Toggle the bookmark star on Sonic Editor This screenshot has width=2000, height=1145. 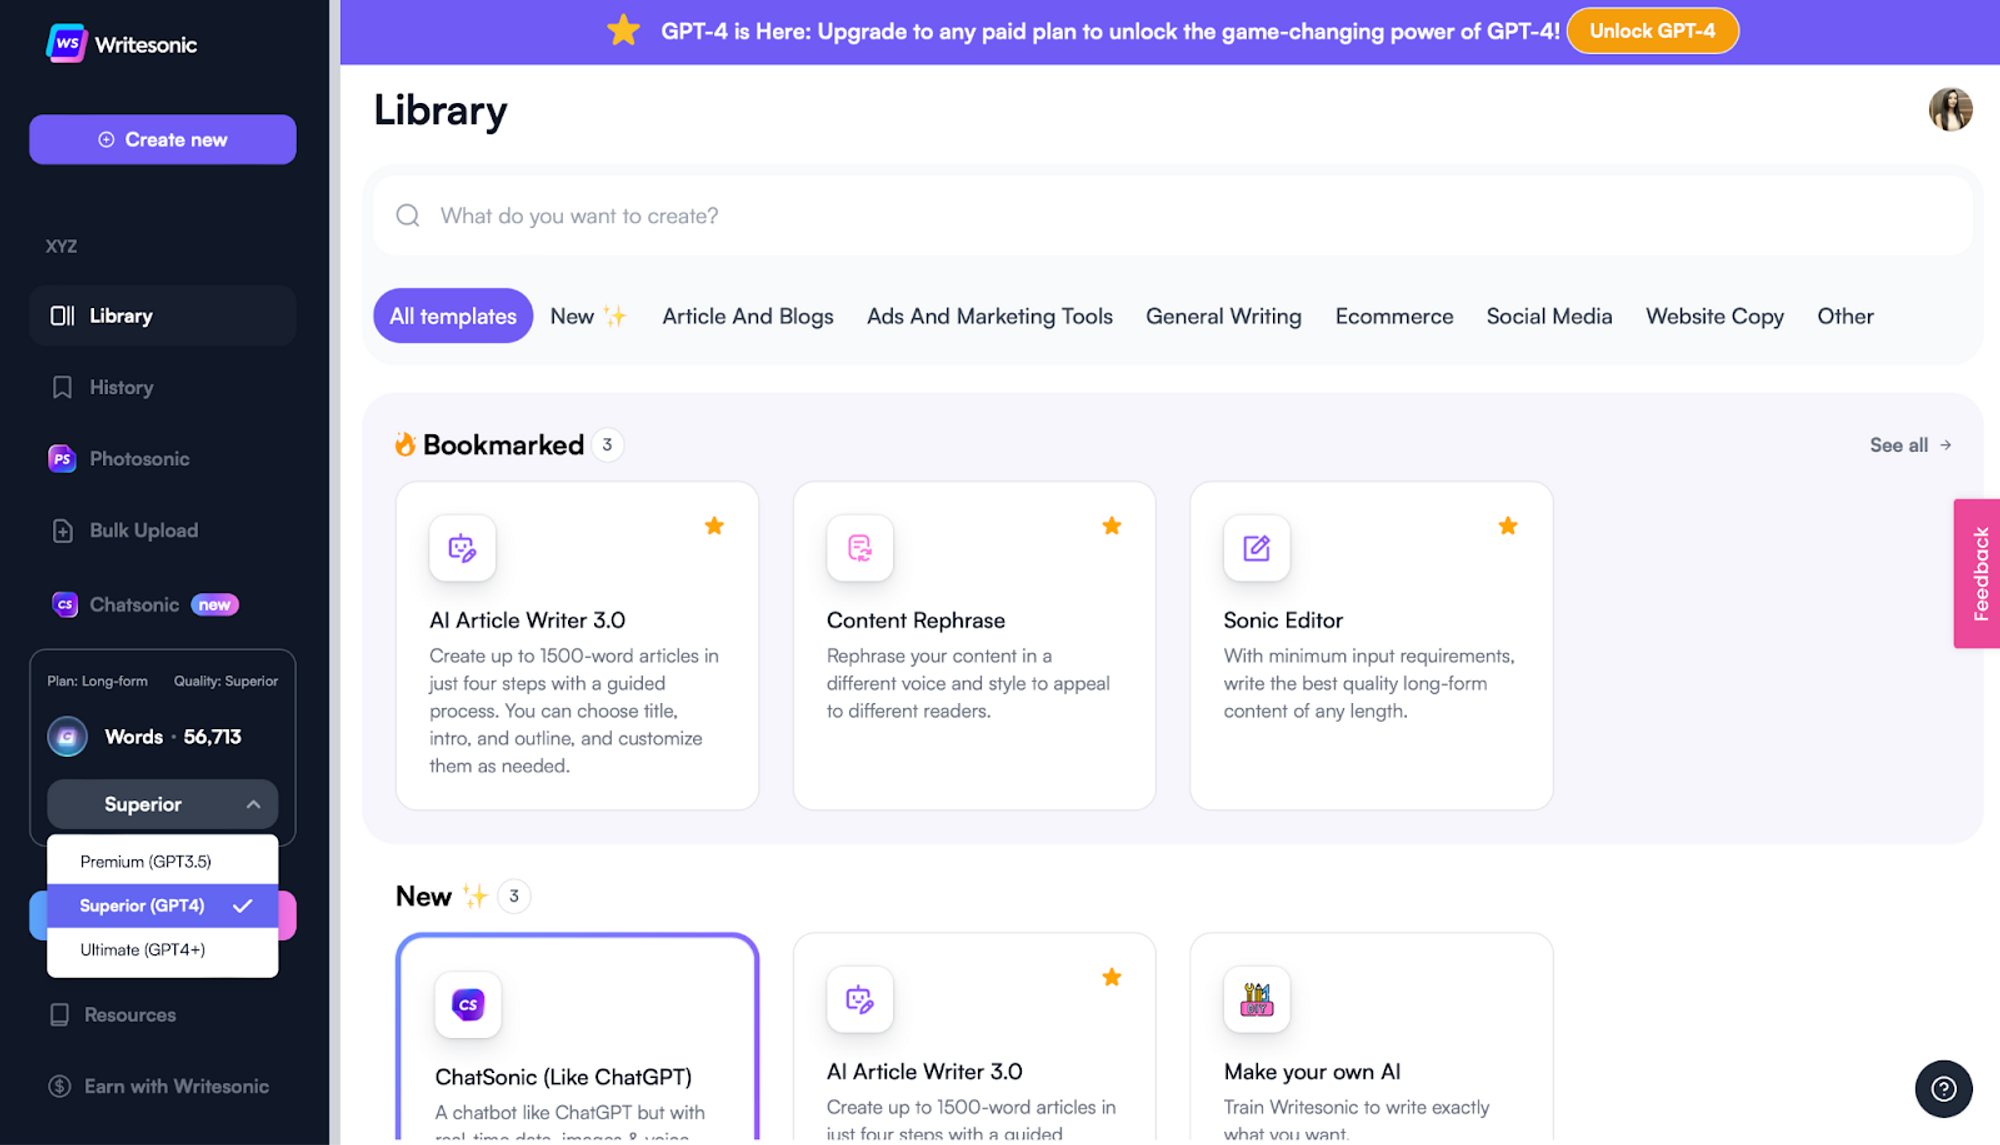[1507, 525]
